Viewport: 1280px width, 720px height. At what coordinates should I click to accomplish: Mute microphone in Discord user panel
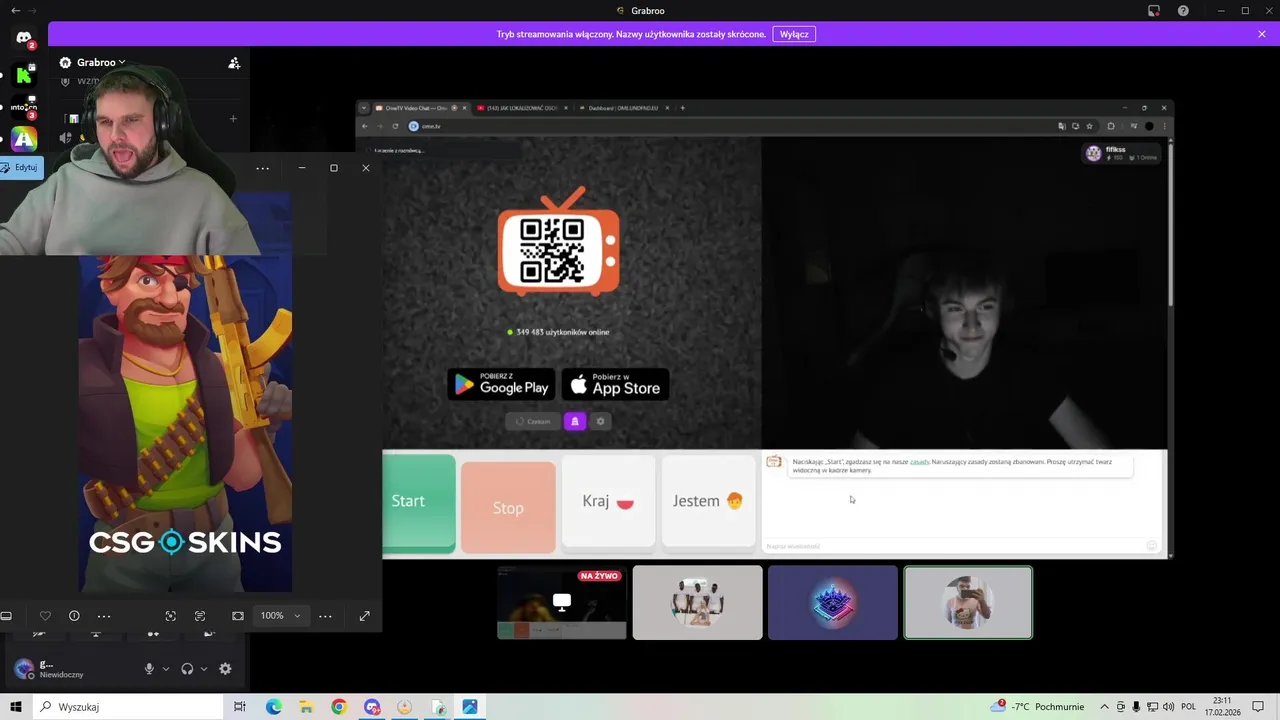149,669
